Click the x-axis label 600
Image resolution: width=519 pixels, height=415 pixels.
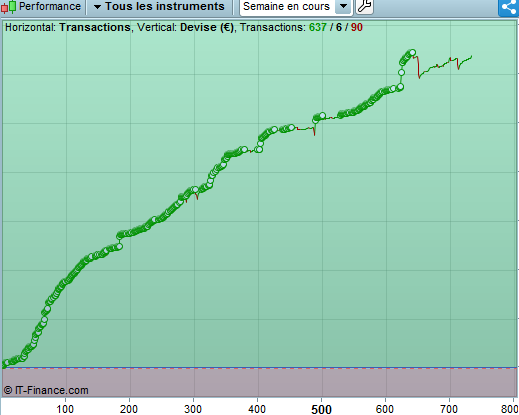[385, 409]
